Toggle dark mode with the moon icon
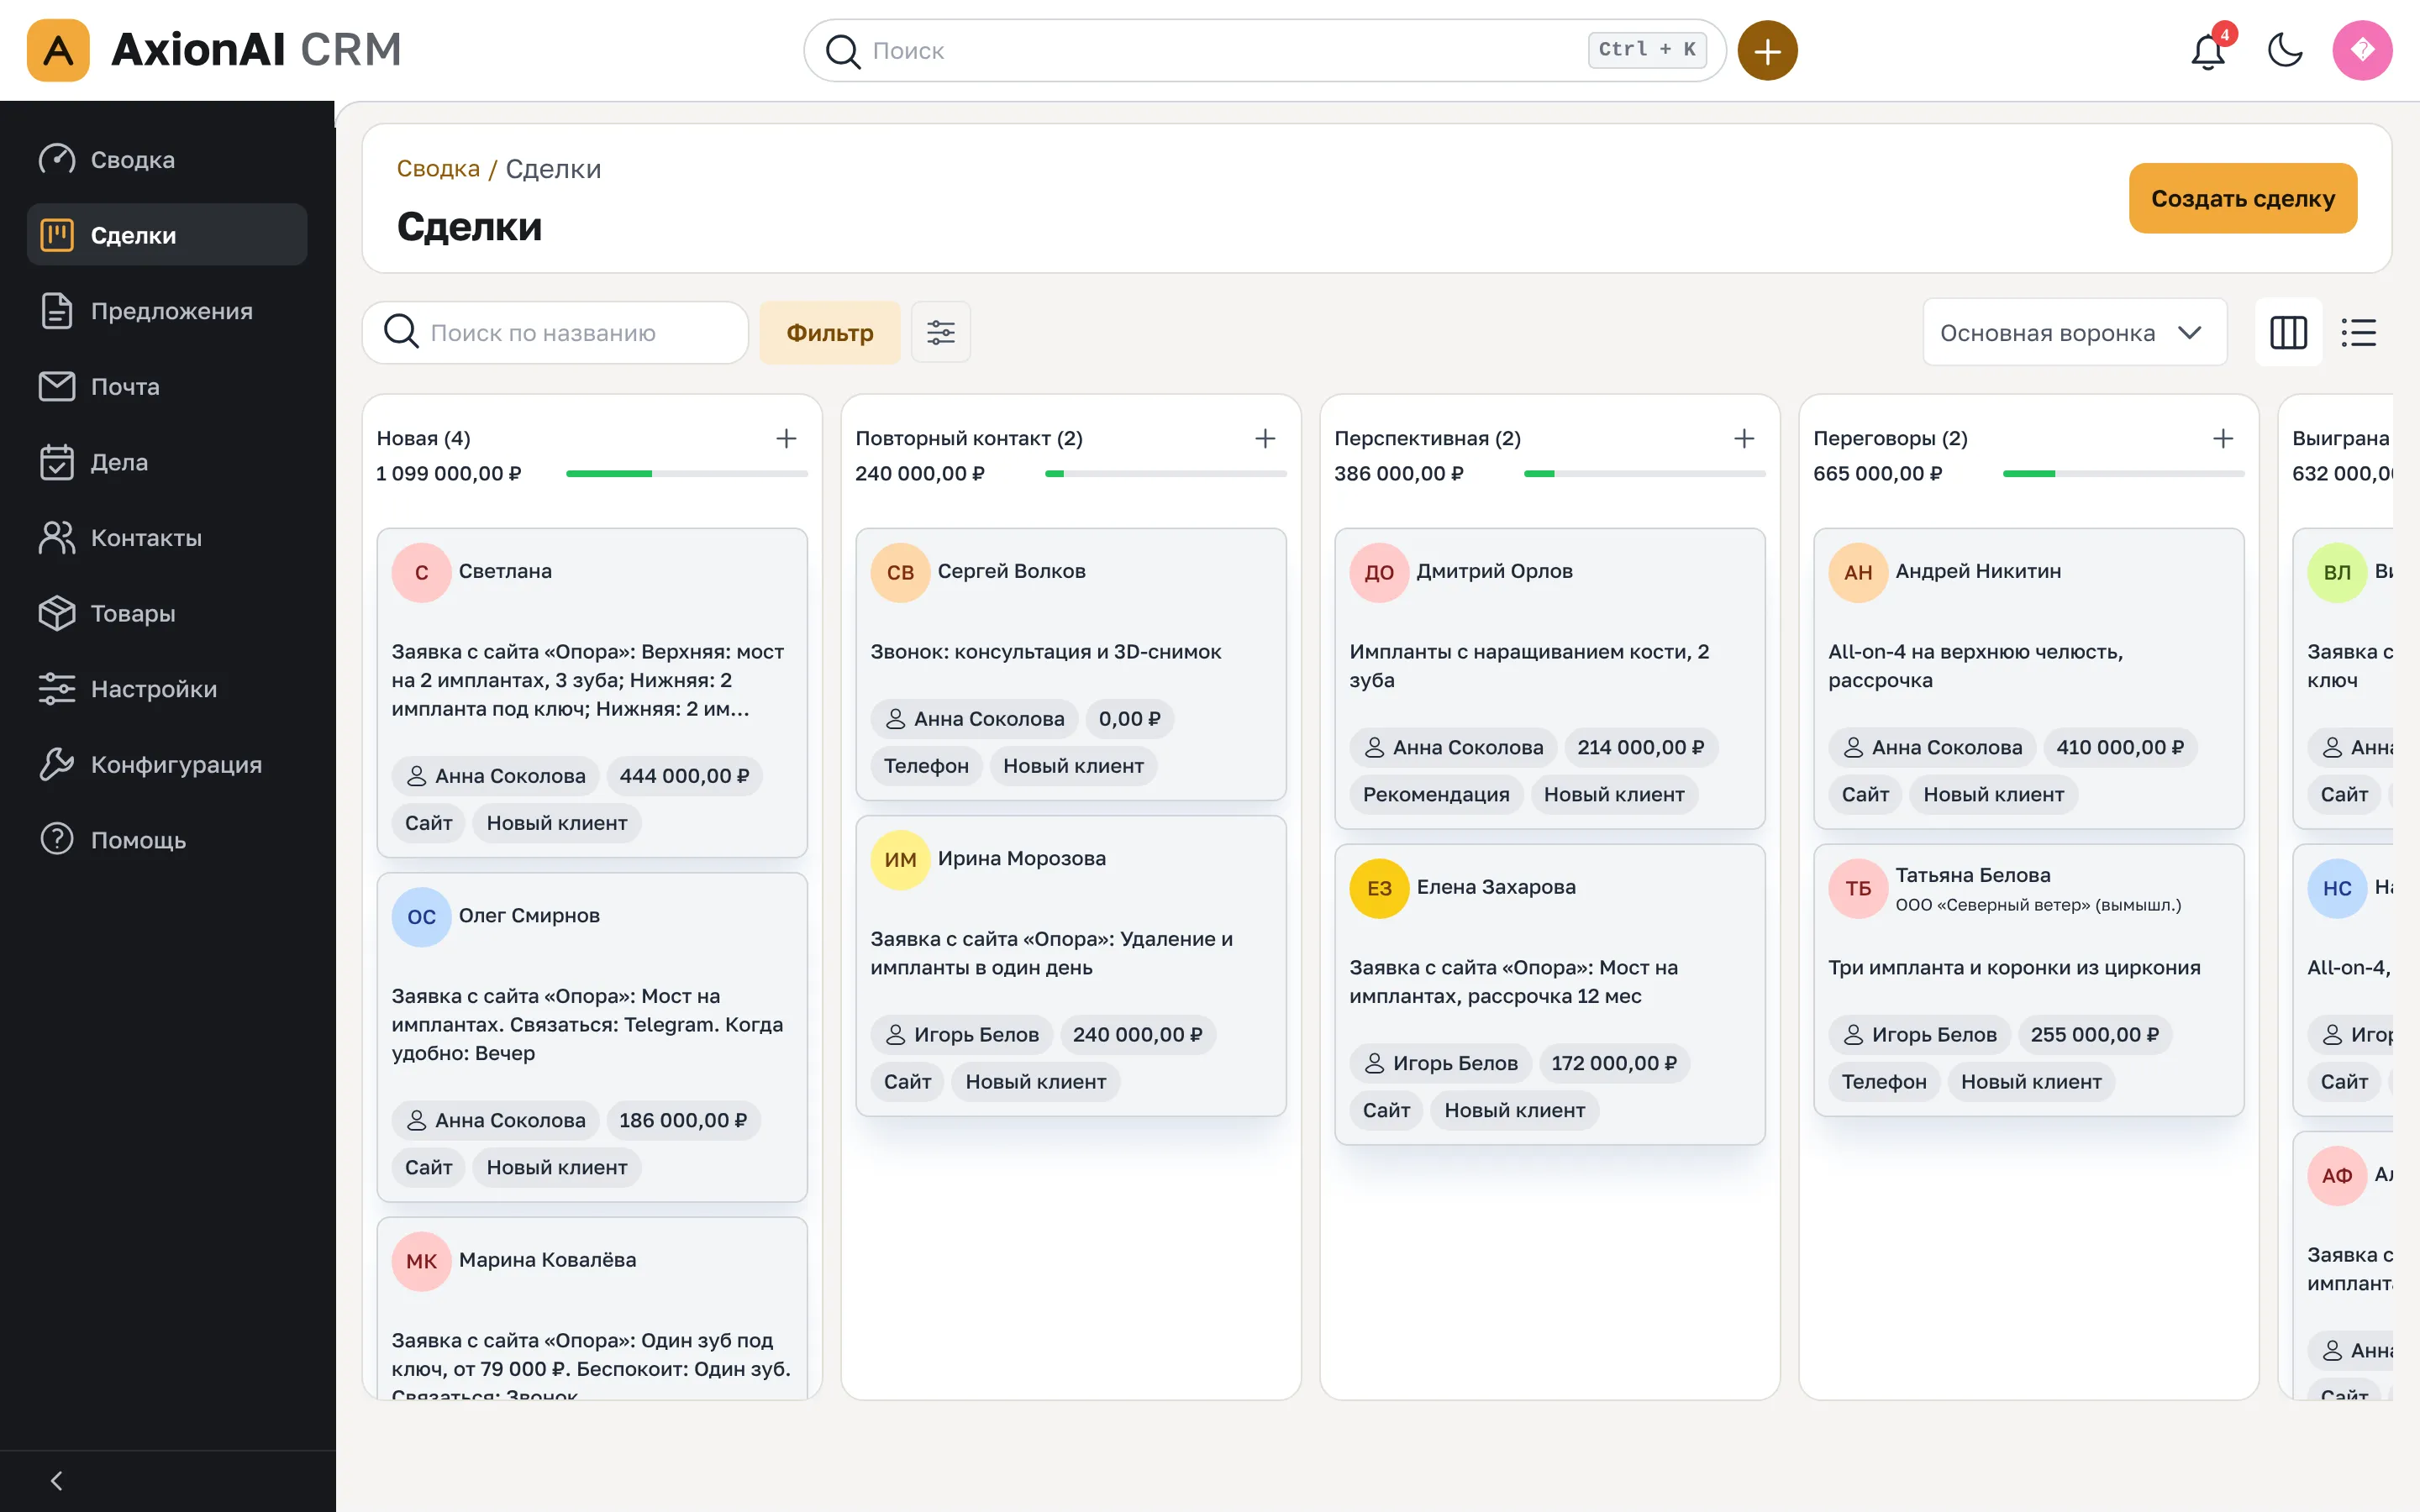Image resolution: width=2420 pixels, height=1512 pixels. [x=2285, y=50]
